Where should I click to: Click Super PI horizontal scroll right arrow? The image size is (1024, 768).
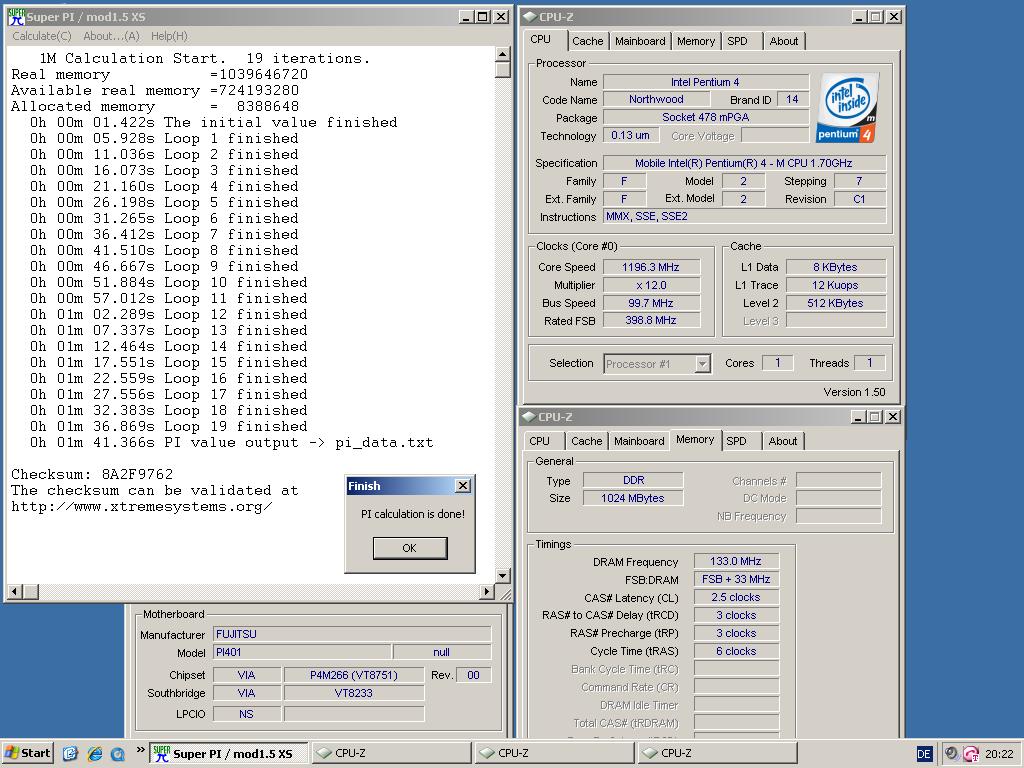pyautogui.click(x=487, y=592)
